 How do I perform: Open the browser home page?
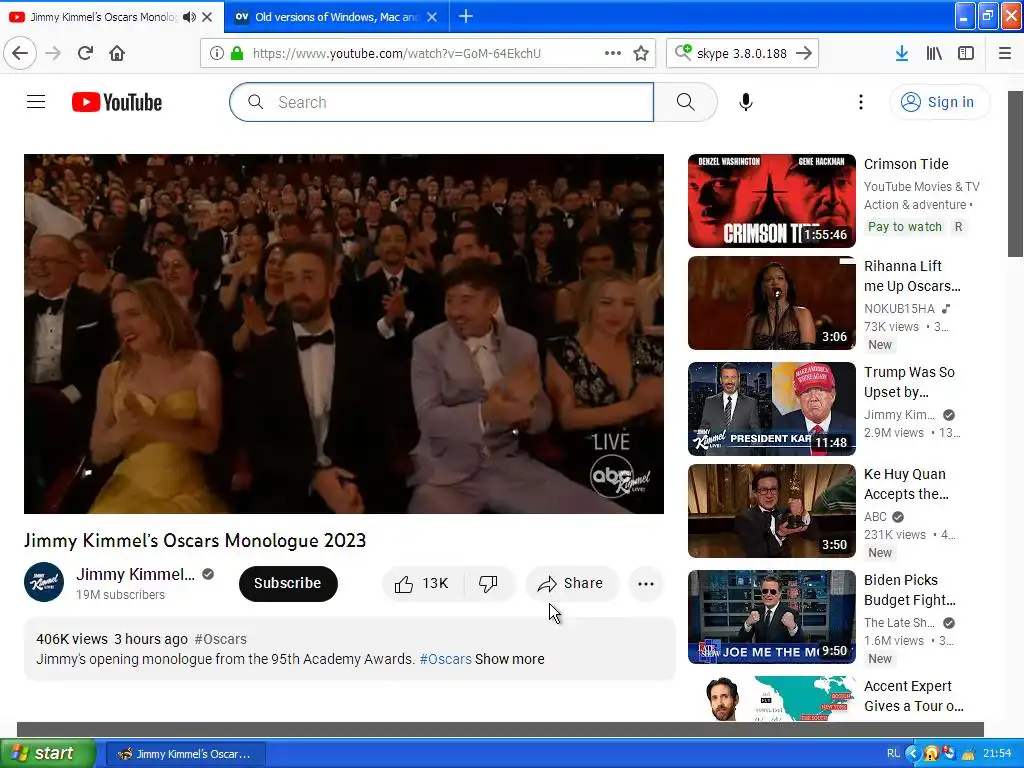[117, 53]
